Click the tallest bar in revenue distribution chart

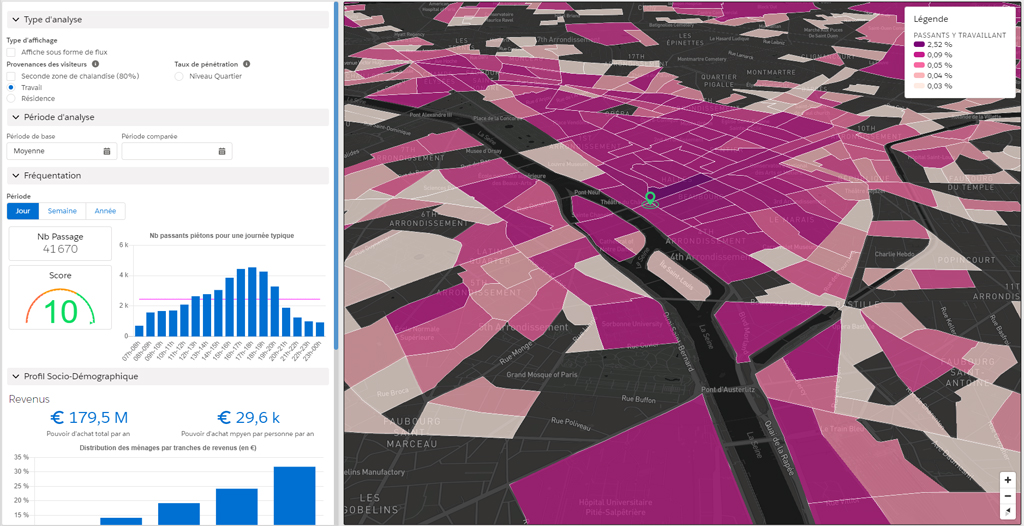point(295,496)
